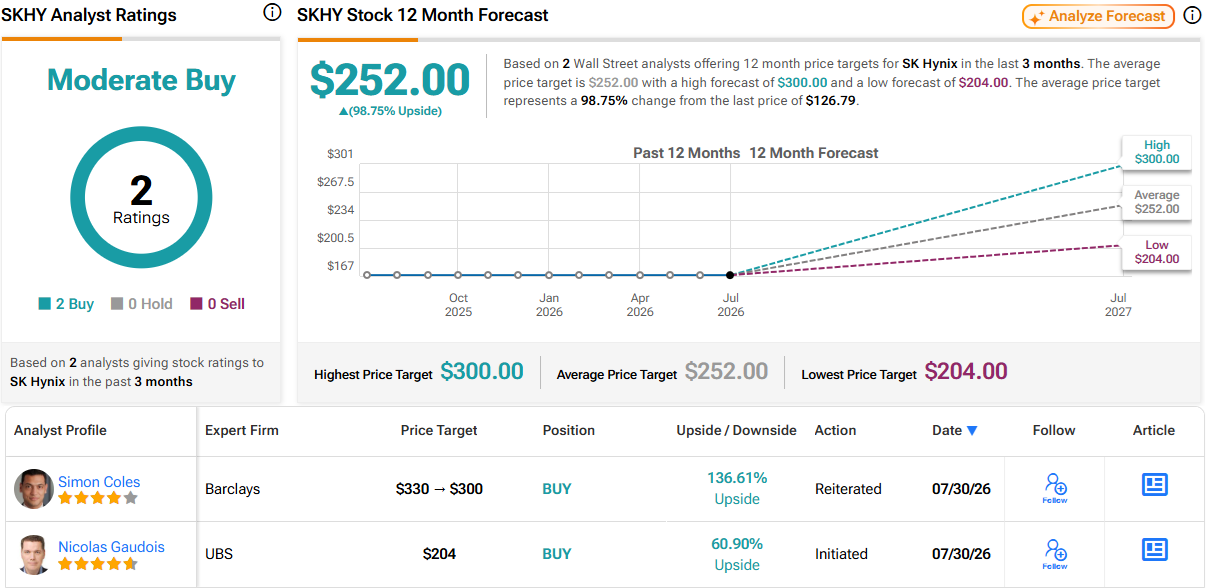1207x588 pixels.
Task: Click the Jul 2026 current price marker
Action: click(x=730, y=274)
